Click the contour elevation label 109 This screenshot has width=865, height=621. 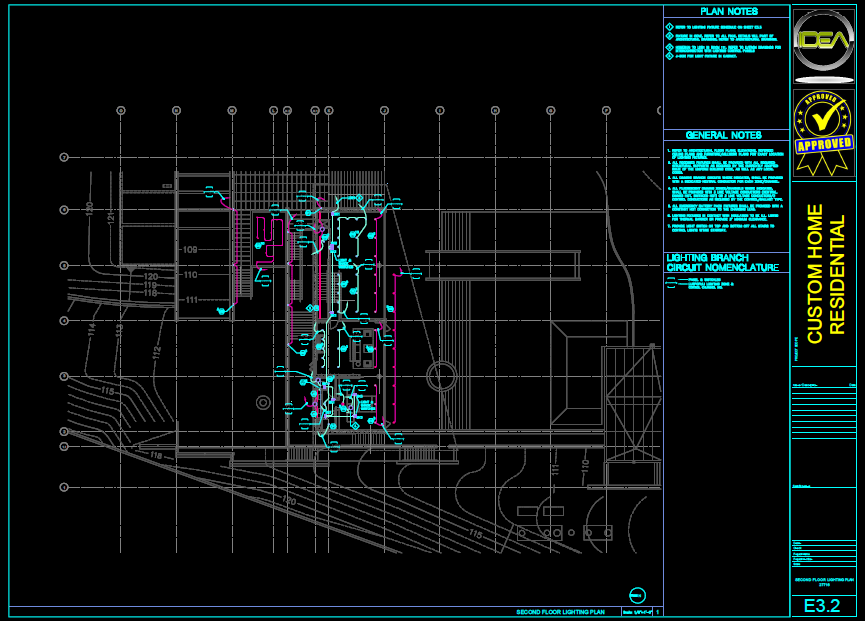click(189, 249)
